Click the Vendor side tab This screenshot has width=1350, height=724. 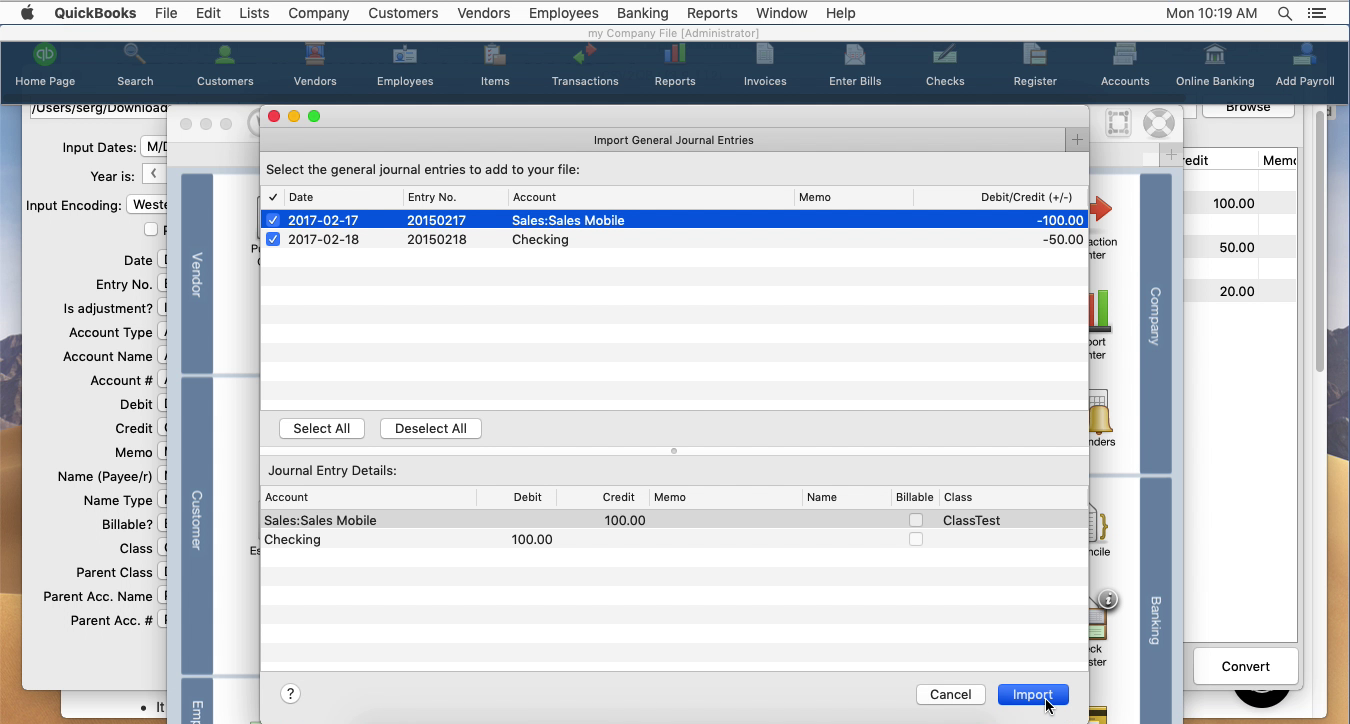197,274
